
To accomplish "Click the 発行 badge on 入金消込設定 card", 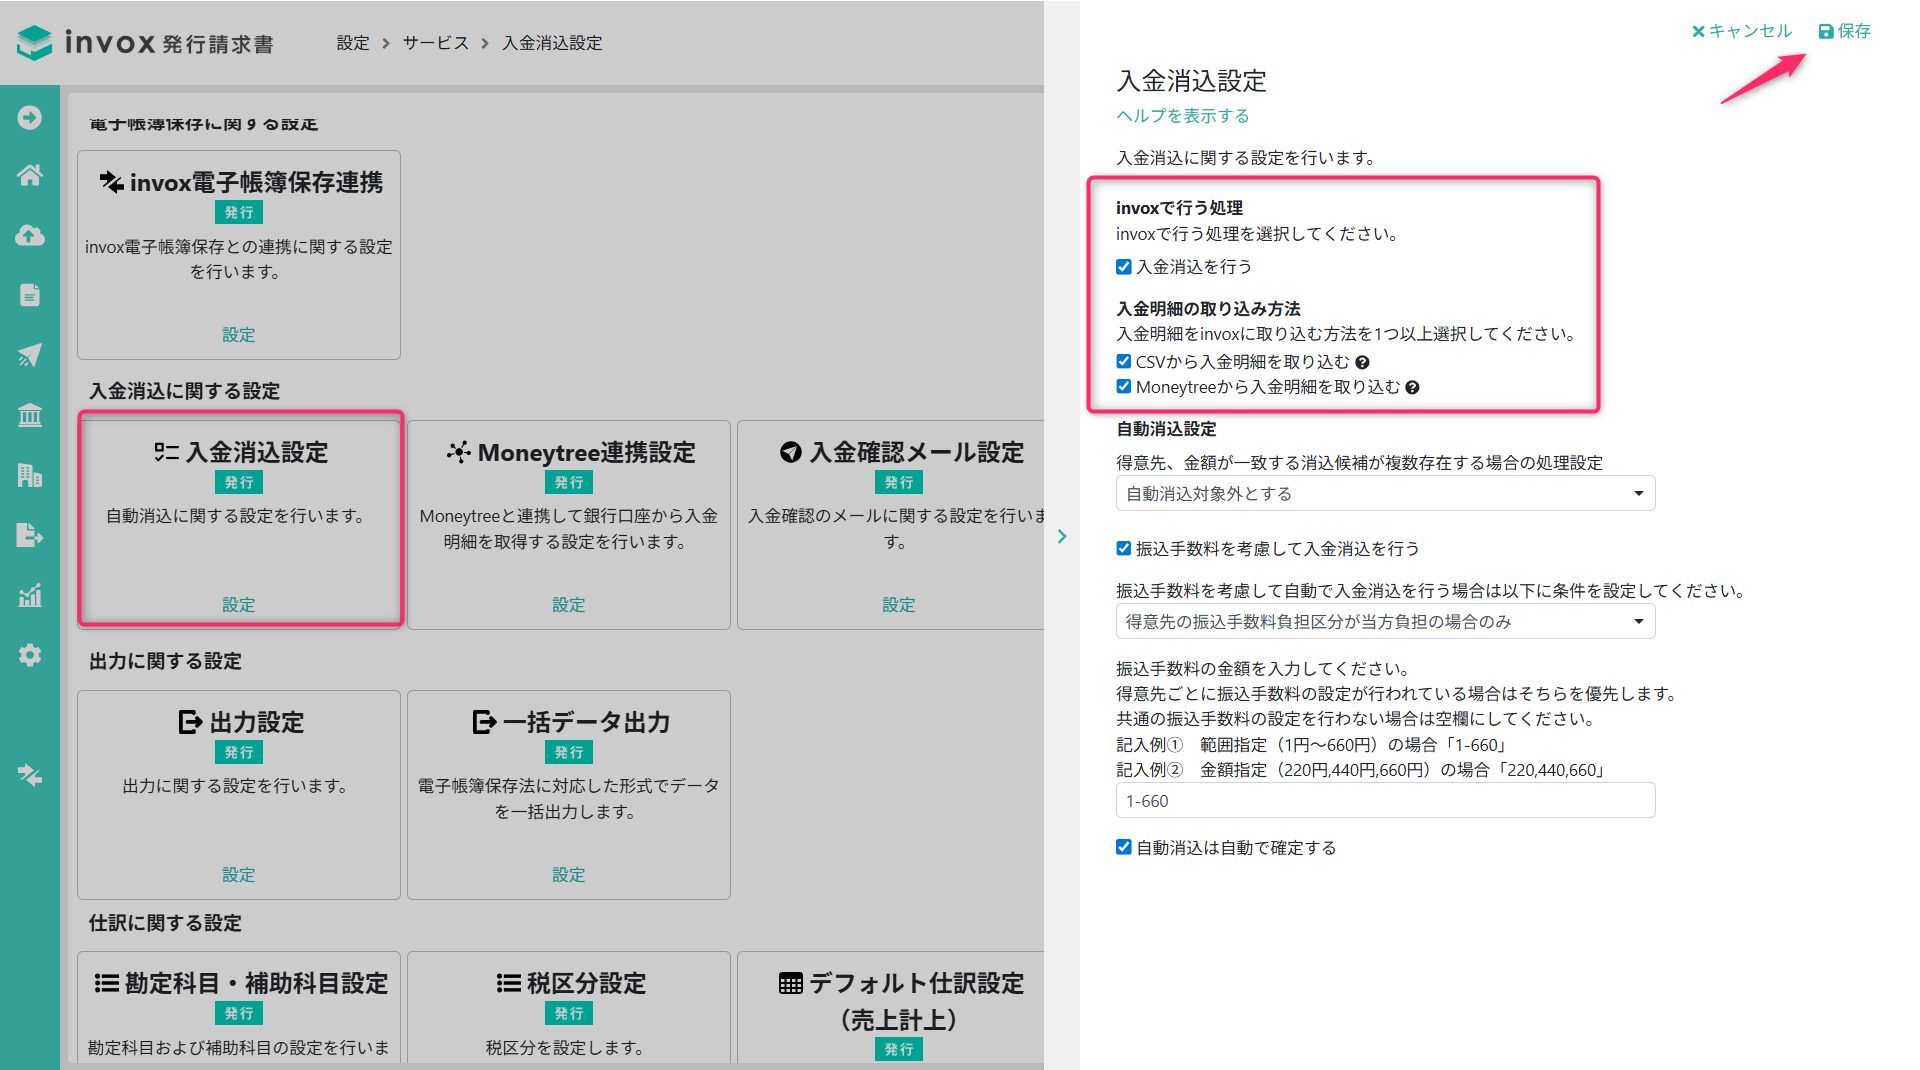I will point(239,483).
